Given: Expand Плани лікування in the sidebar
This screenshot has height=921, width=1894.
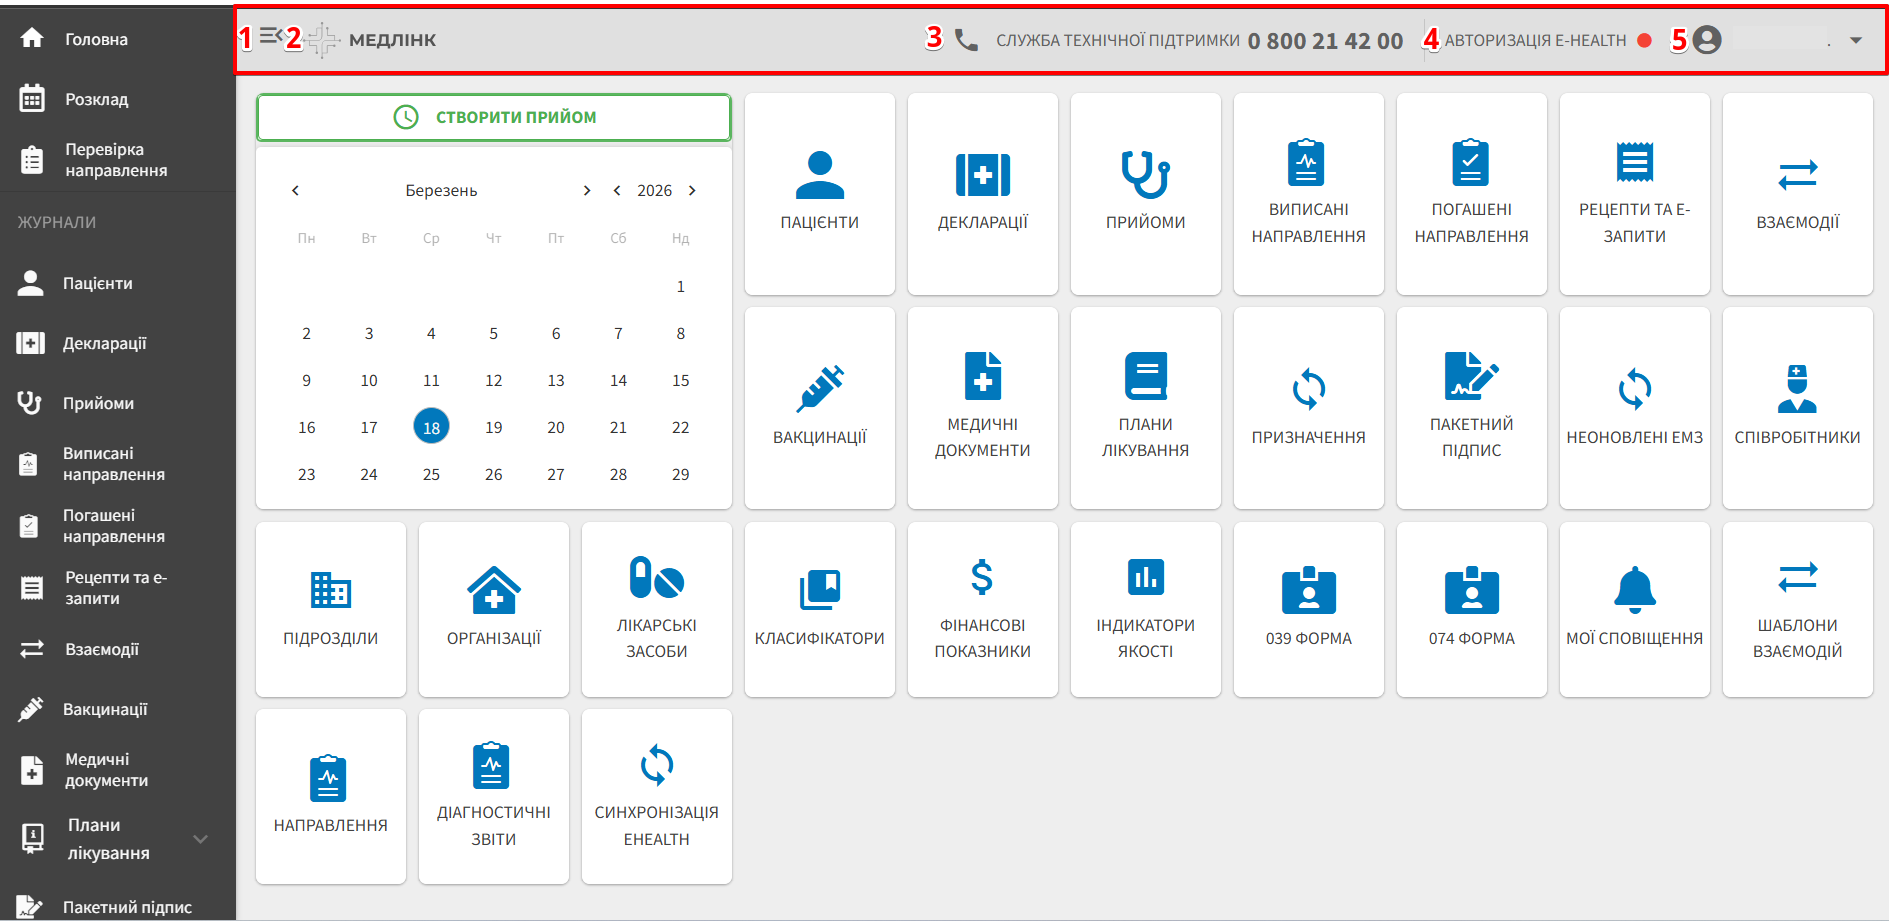Looking at the screenshot, I should 200,839.
